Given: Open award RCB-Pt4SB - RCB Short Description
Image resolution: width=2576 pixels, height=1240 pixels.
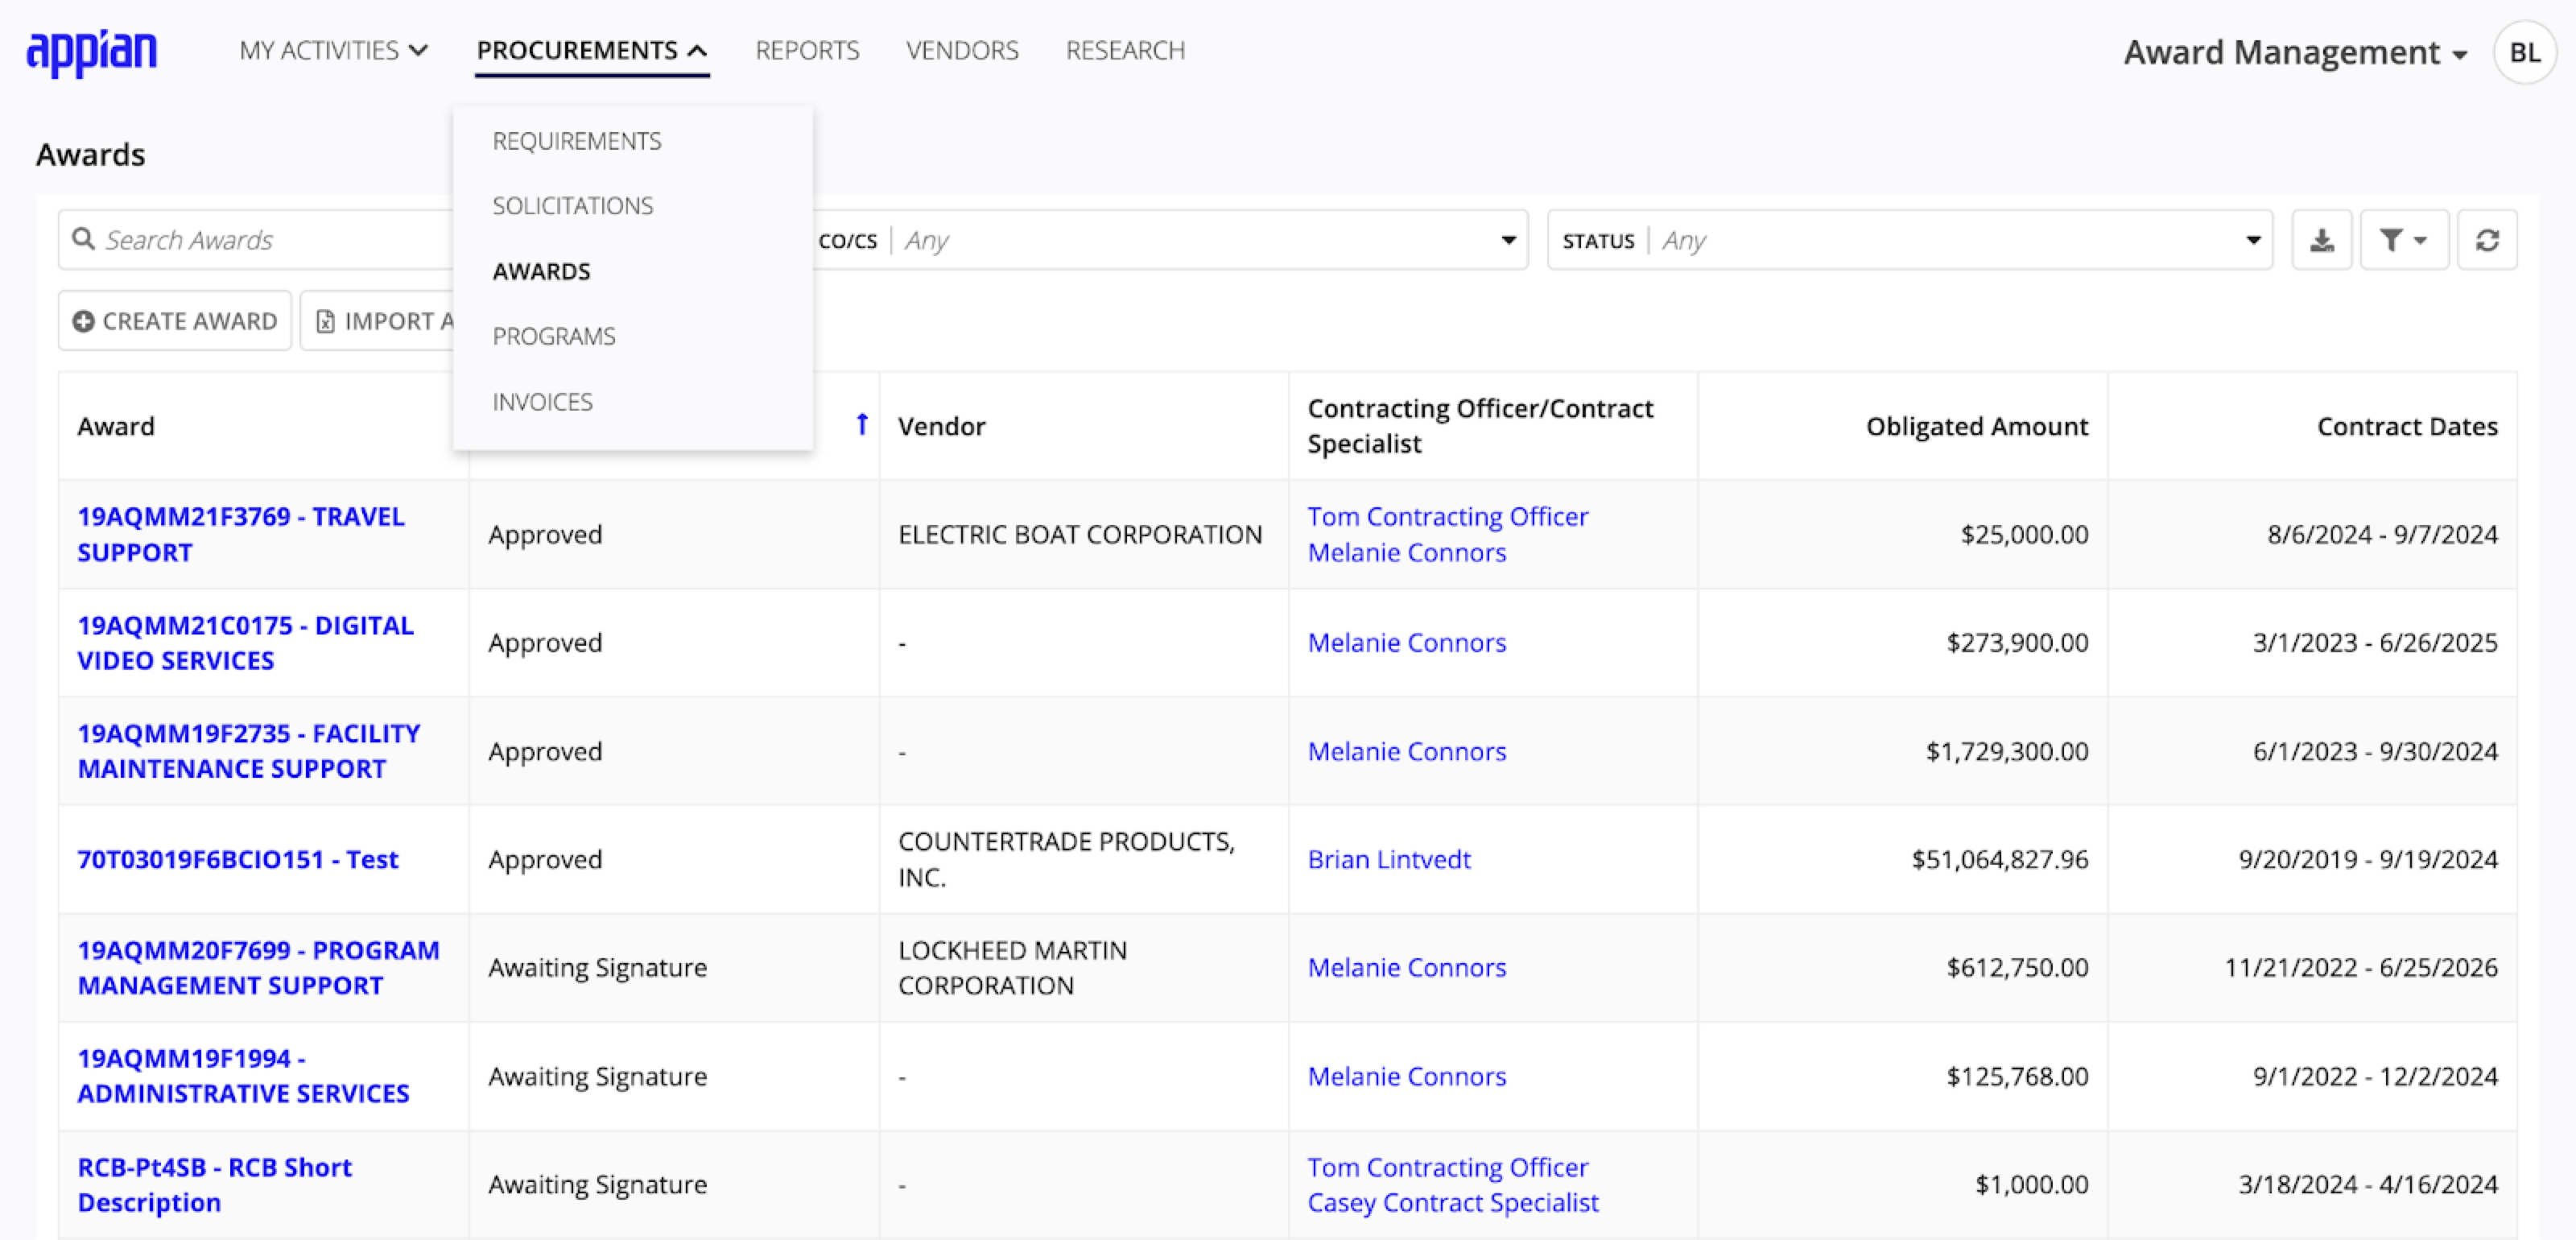Looking at the screenshot, I should click(214, 1185).
